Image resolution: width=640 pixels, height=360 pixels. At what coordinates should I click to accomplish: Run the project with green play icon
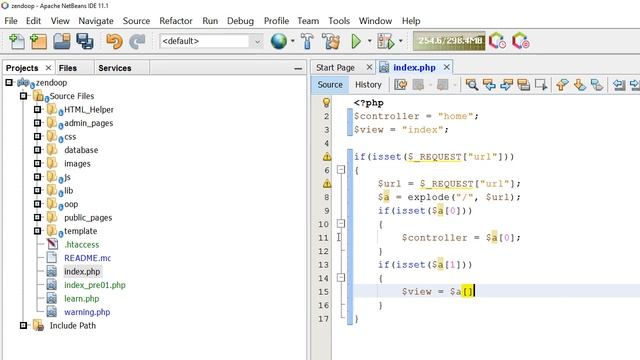(356, 41)
